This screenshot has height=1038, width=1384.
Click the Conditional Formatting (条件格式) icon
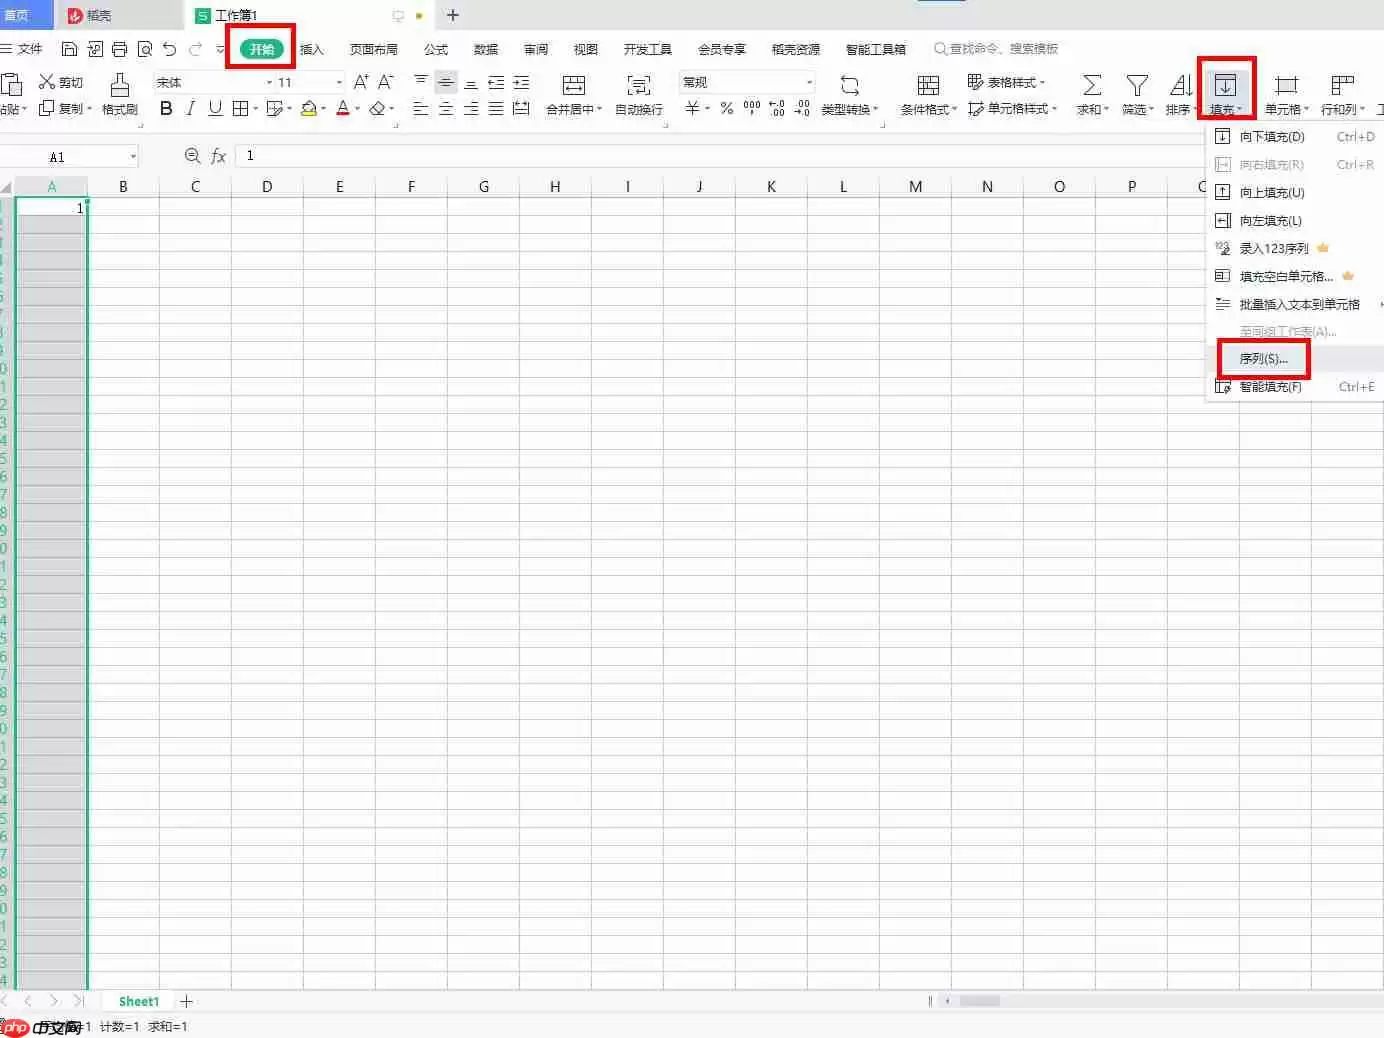click(928, 85)
